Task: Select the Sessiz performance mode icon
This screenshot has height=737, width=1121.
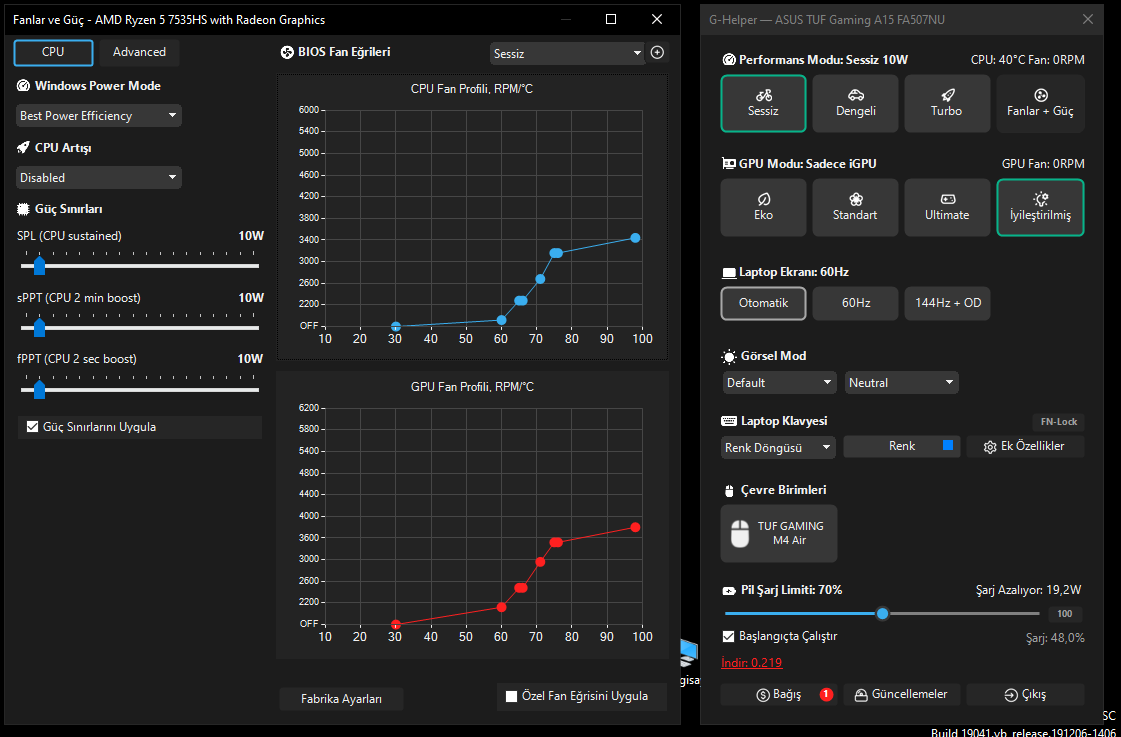Action: pos(763,95)
